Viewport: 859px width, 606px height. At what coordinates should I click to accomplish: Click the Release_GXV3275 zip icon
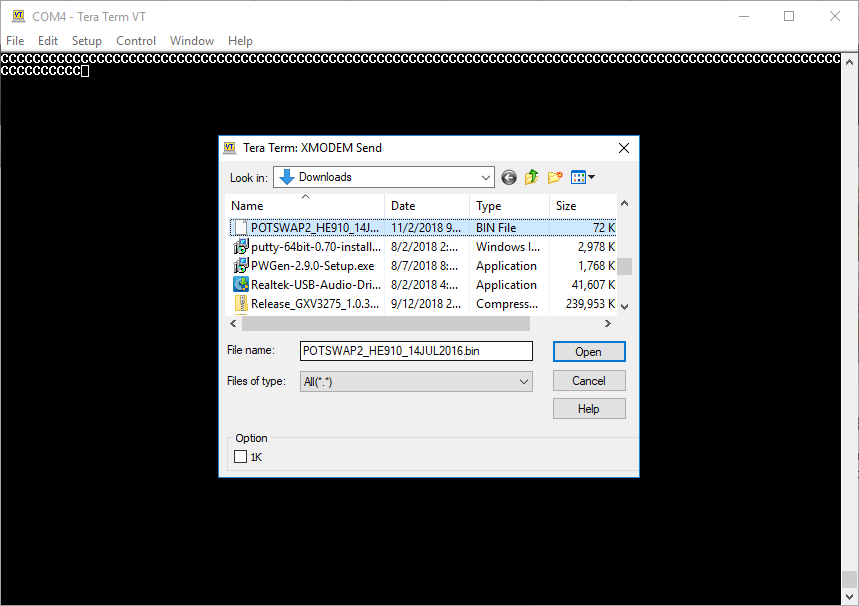(240, 304)
